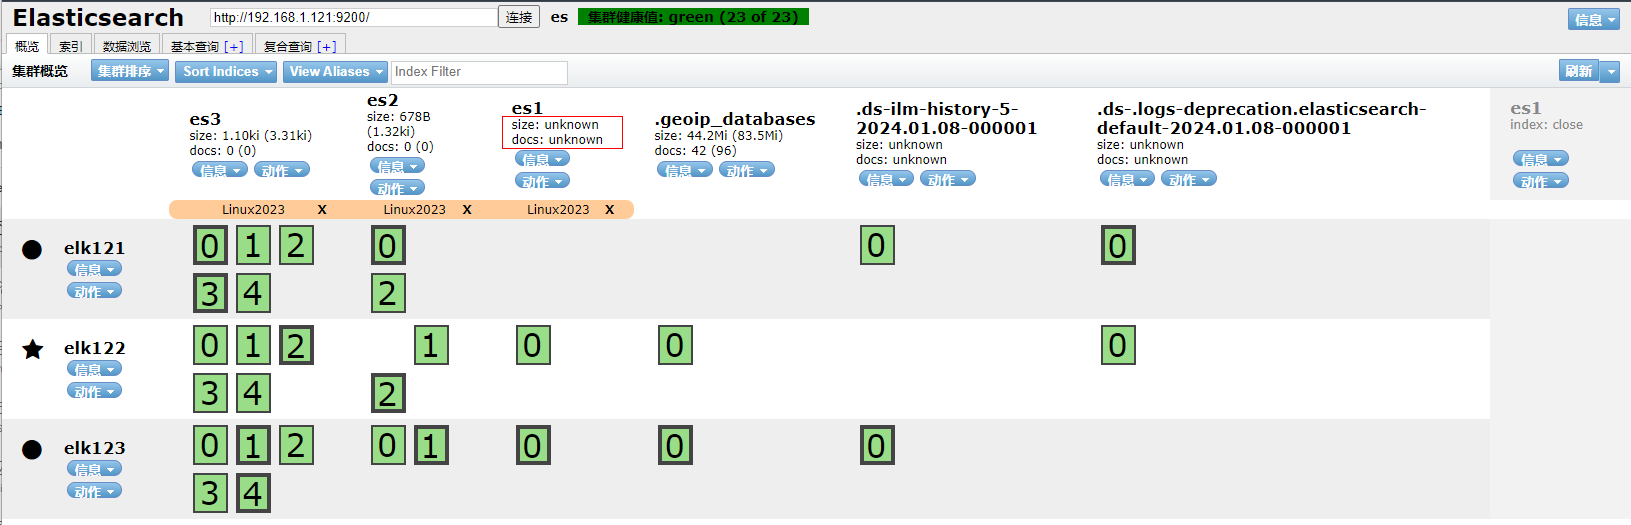Open the 复合查询 tab
This screenshot has width=1631, height=525.
[x=299, y=46]
